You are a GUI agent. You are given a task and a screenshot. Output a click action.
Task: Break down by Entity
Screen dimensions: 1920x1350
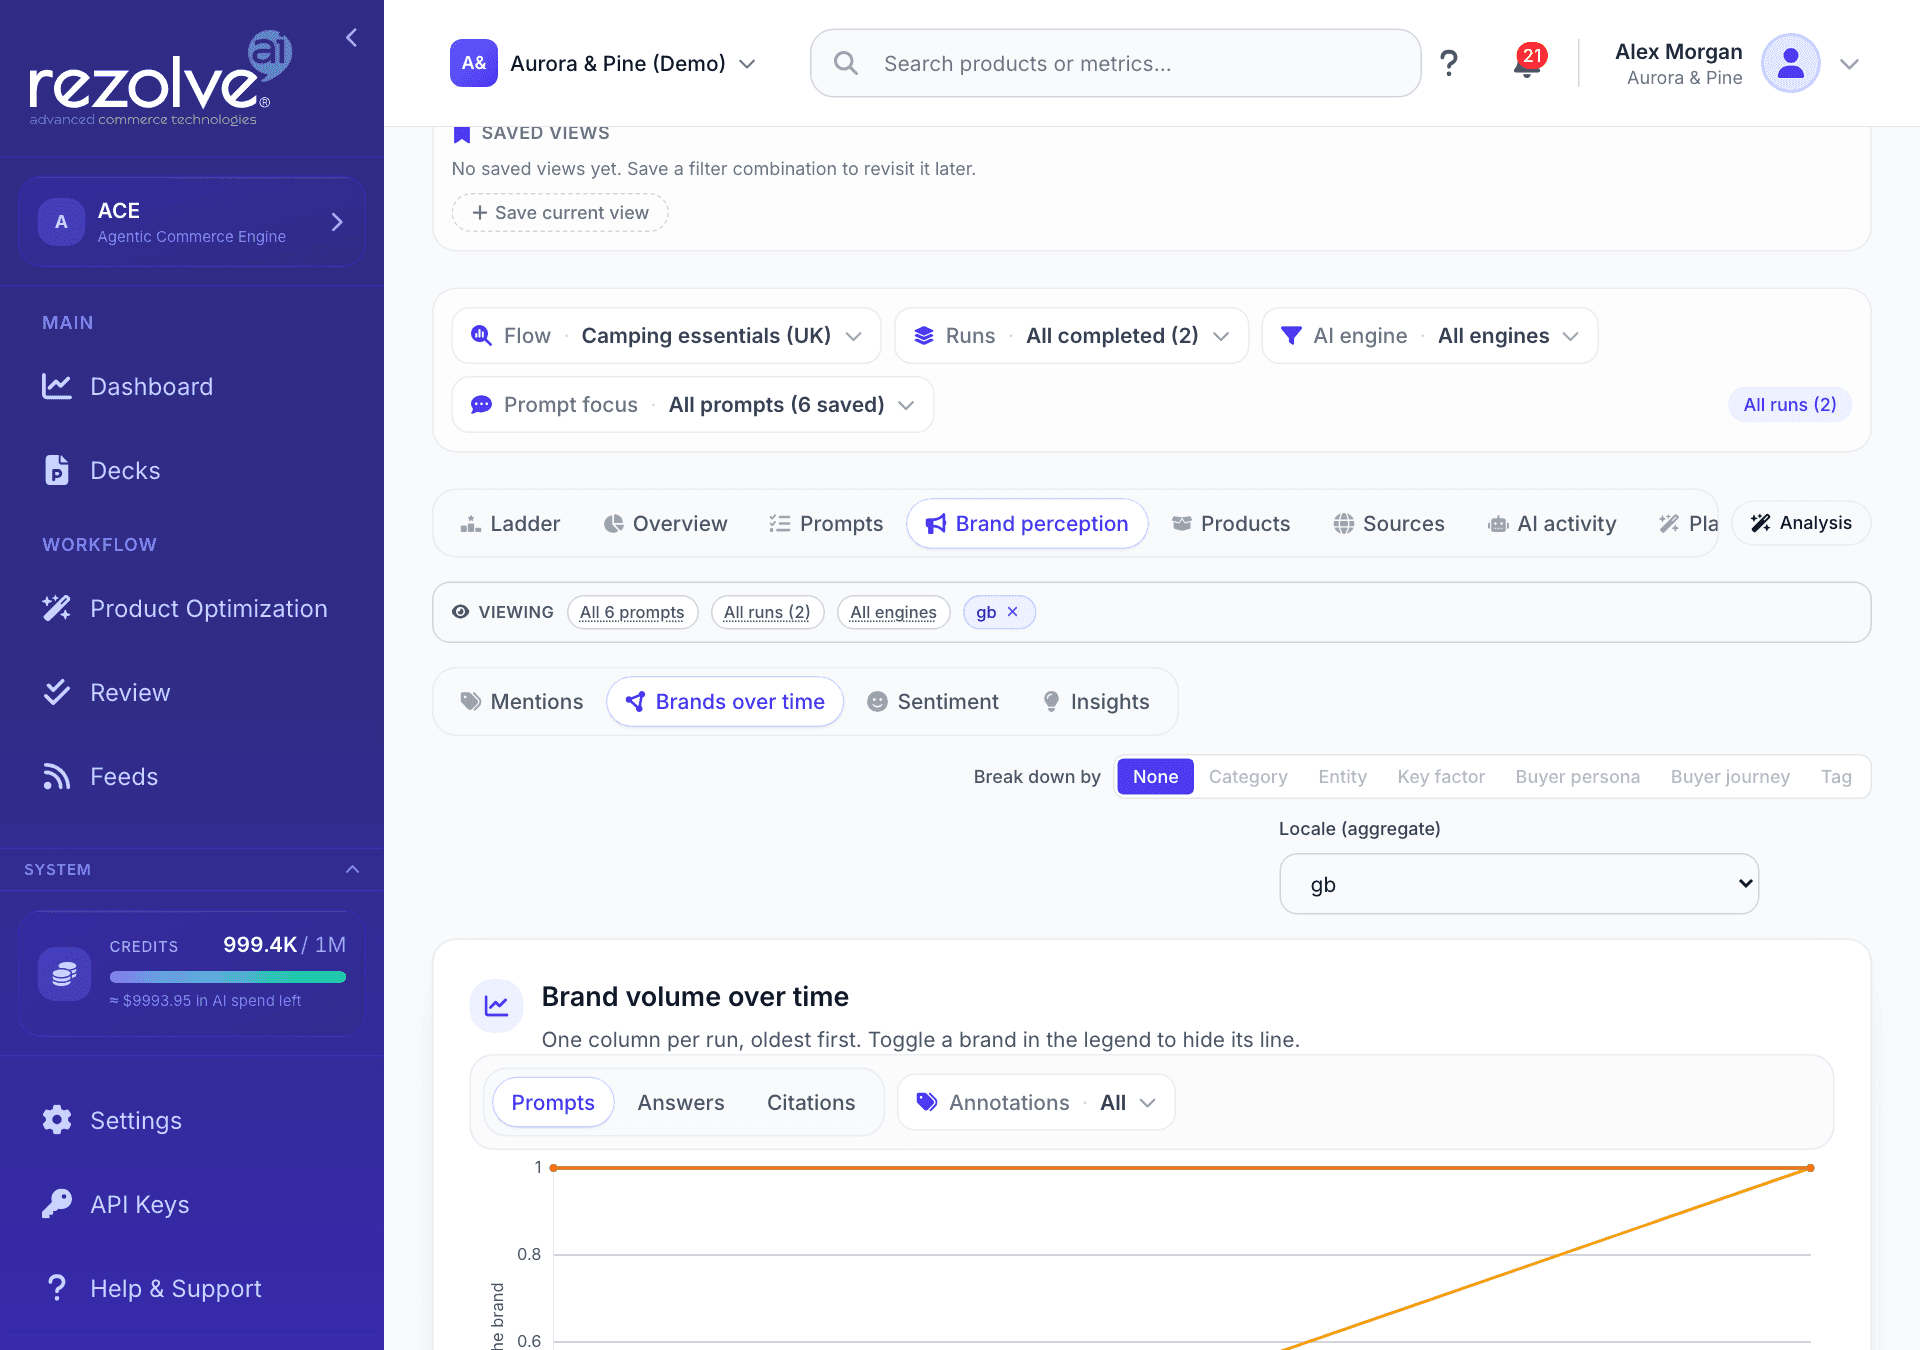[x=1342, y=777]
